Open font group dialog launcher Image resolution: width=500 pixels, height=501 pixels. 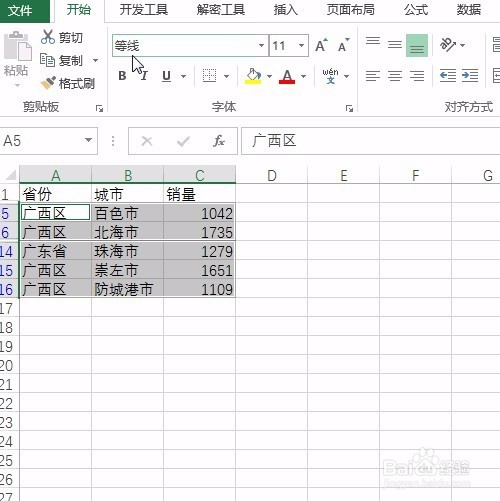point(349,108)
